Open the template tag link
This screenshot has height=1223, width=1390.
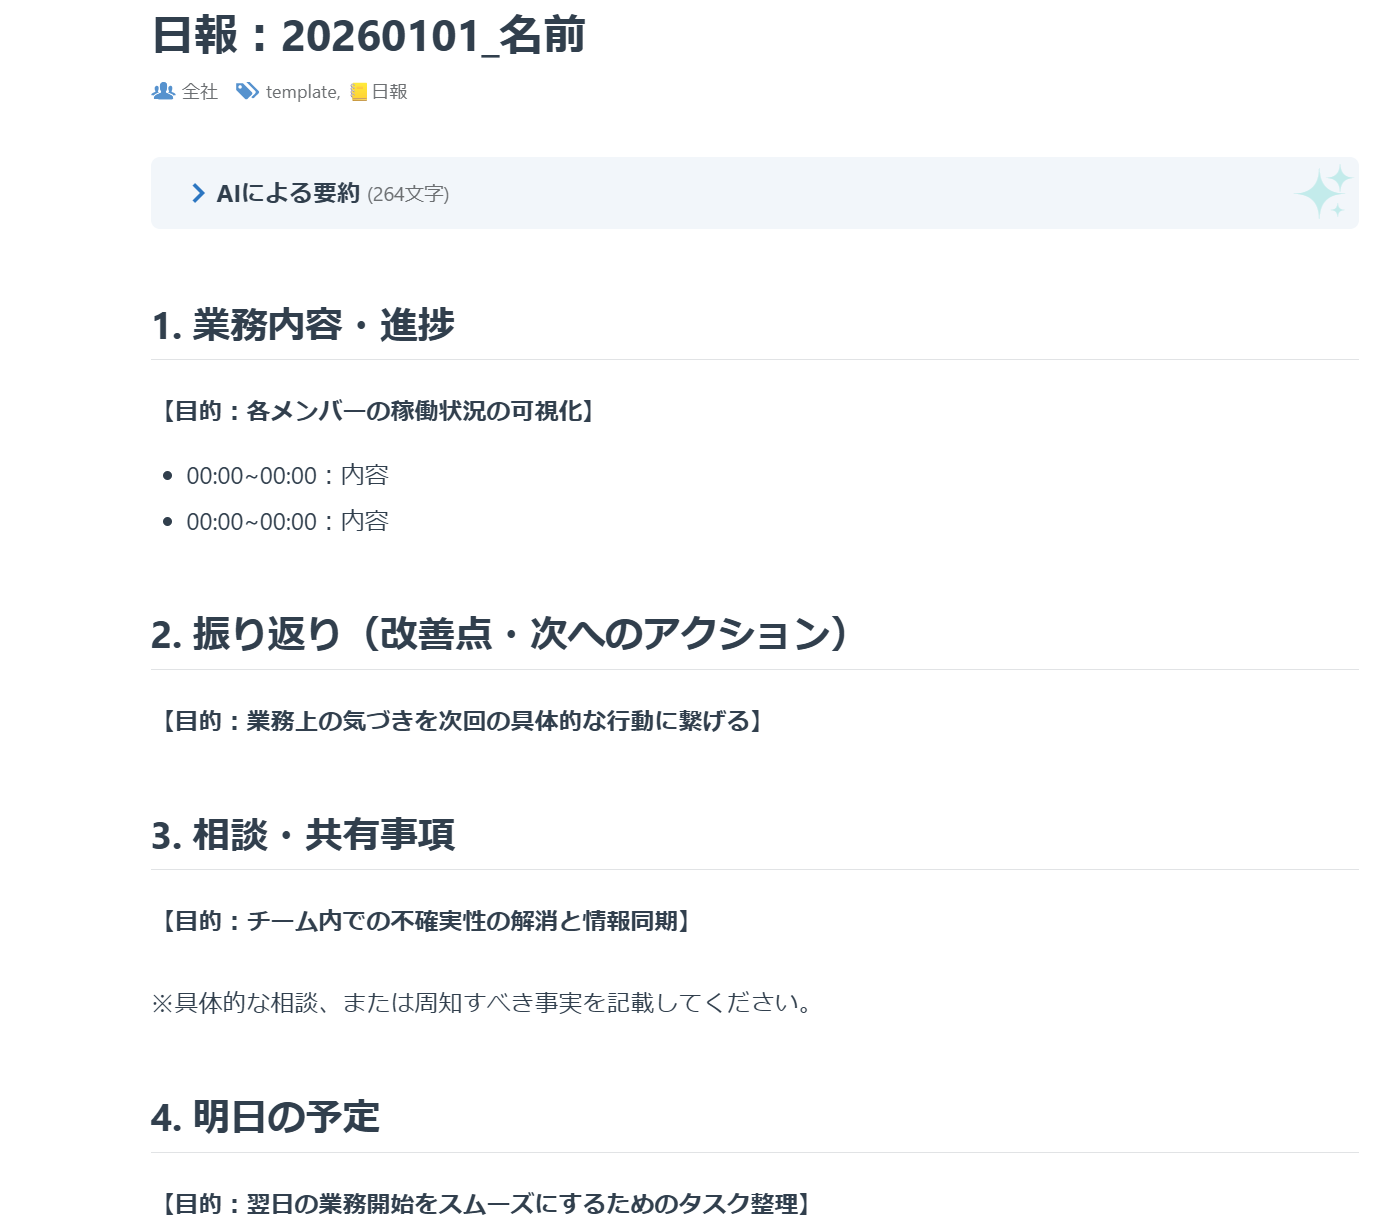(x=302, y=92)
